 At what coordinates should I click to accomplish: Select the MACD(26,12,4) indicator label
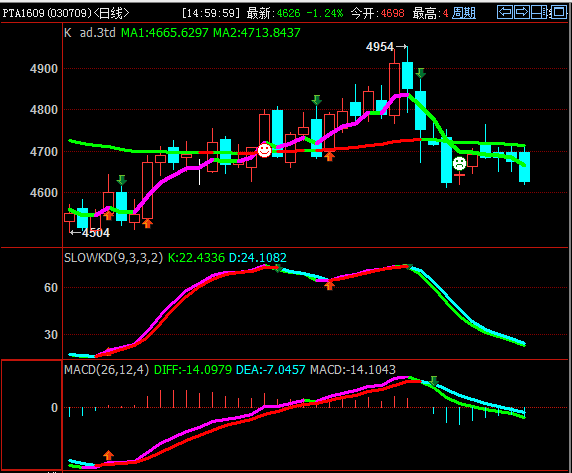click(x=107, y=370)
